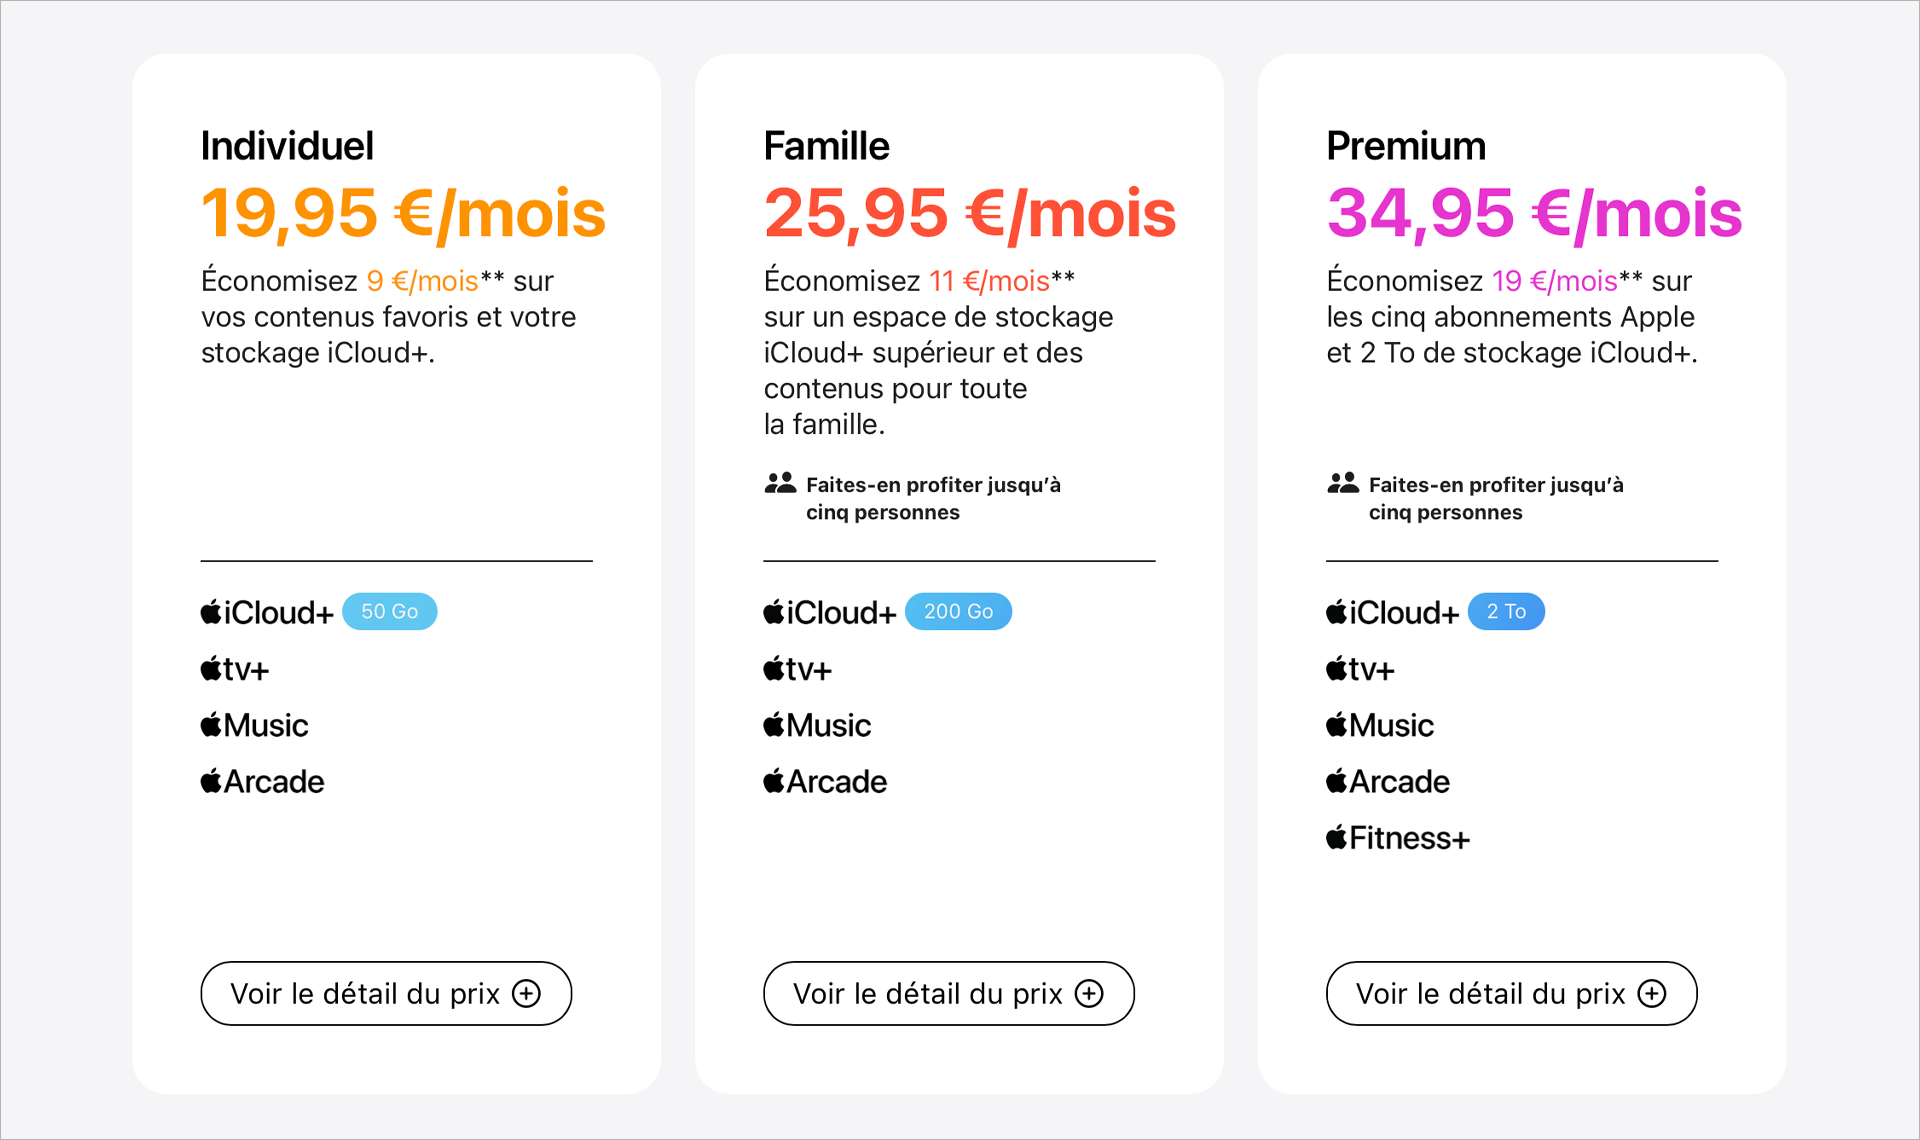The height and width of the screenshot is (1140, 1920).
Task: Click the 2 To storage badge
Action: coord(1507,611)
